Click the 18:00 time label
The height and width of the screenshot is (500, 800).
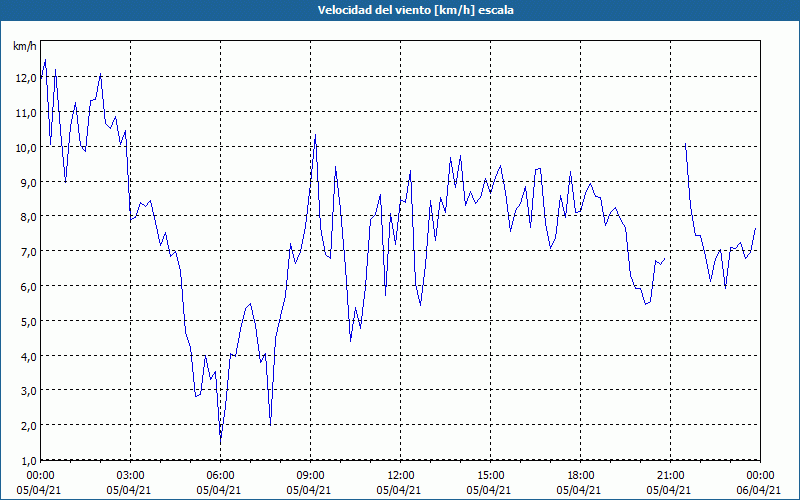pyautogui.click(x=581, y=476)
